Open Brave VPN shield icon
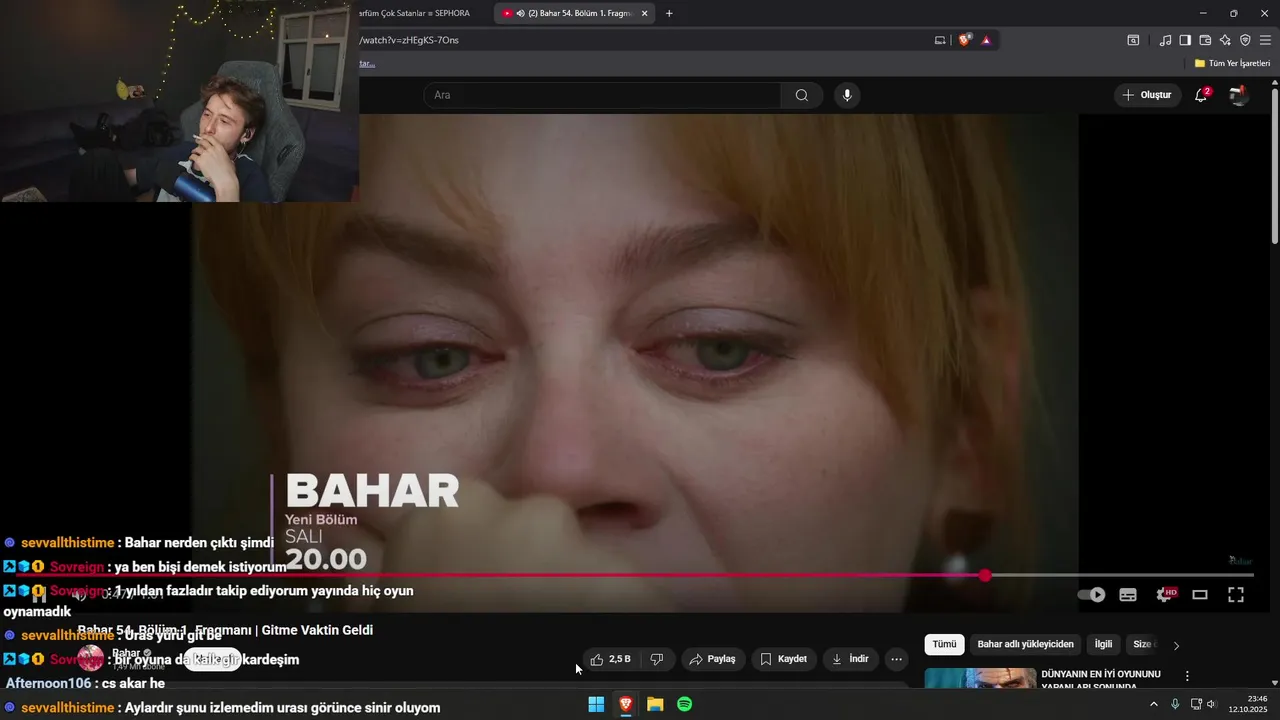The image size is (1280, 720). (1245, 40)
